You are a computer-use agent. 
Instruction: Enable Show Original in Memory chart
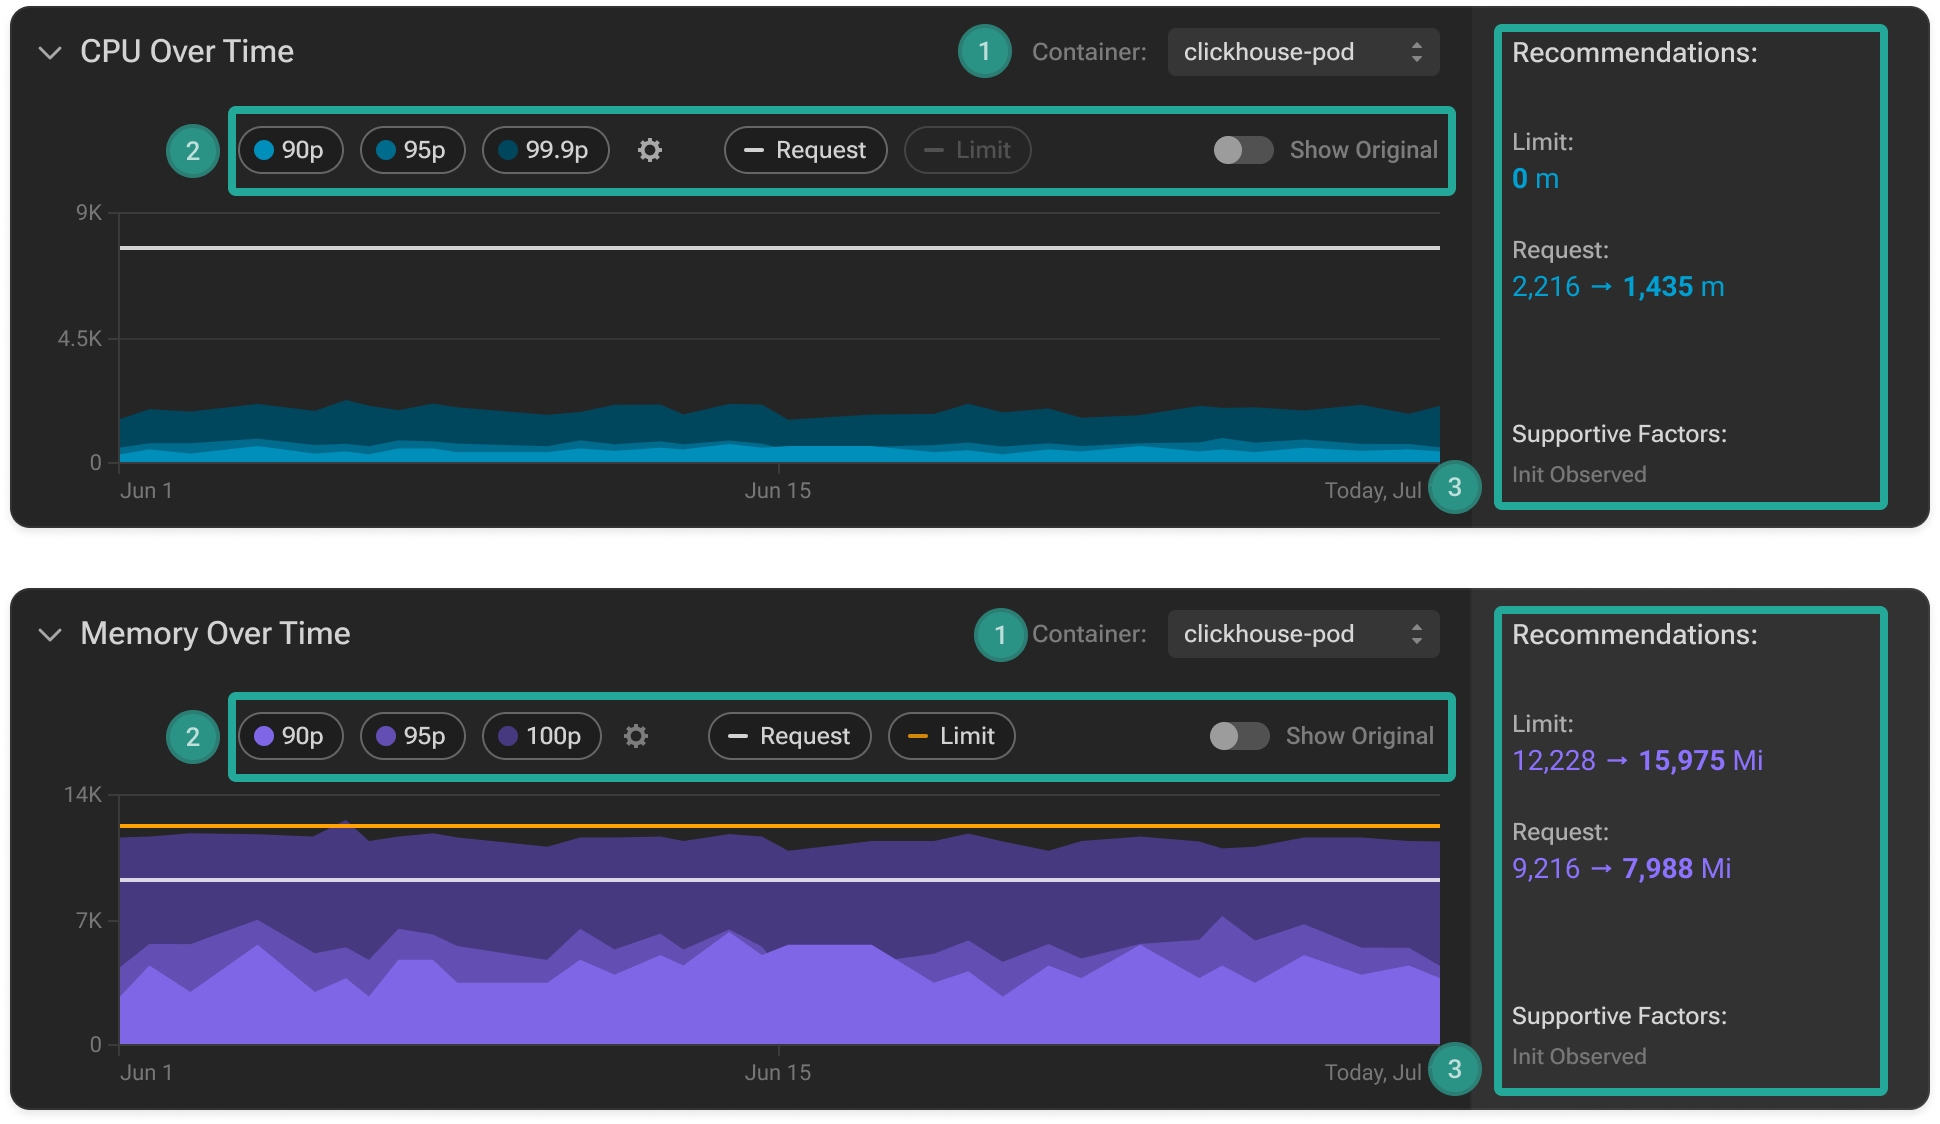tap(1239, 736)
